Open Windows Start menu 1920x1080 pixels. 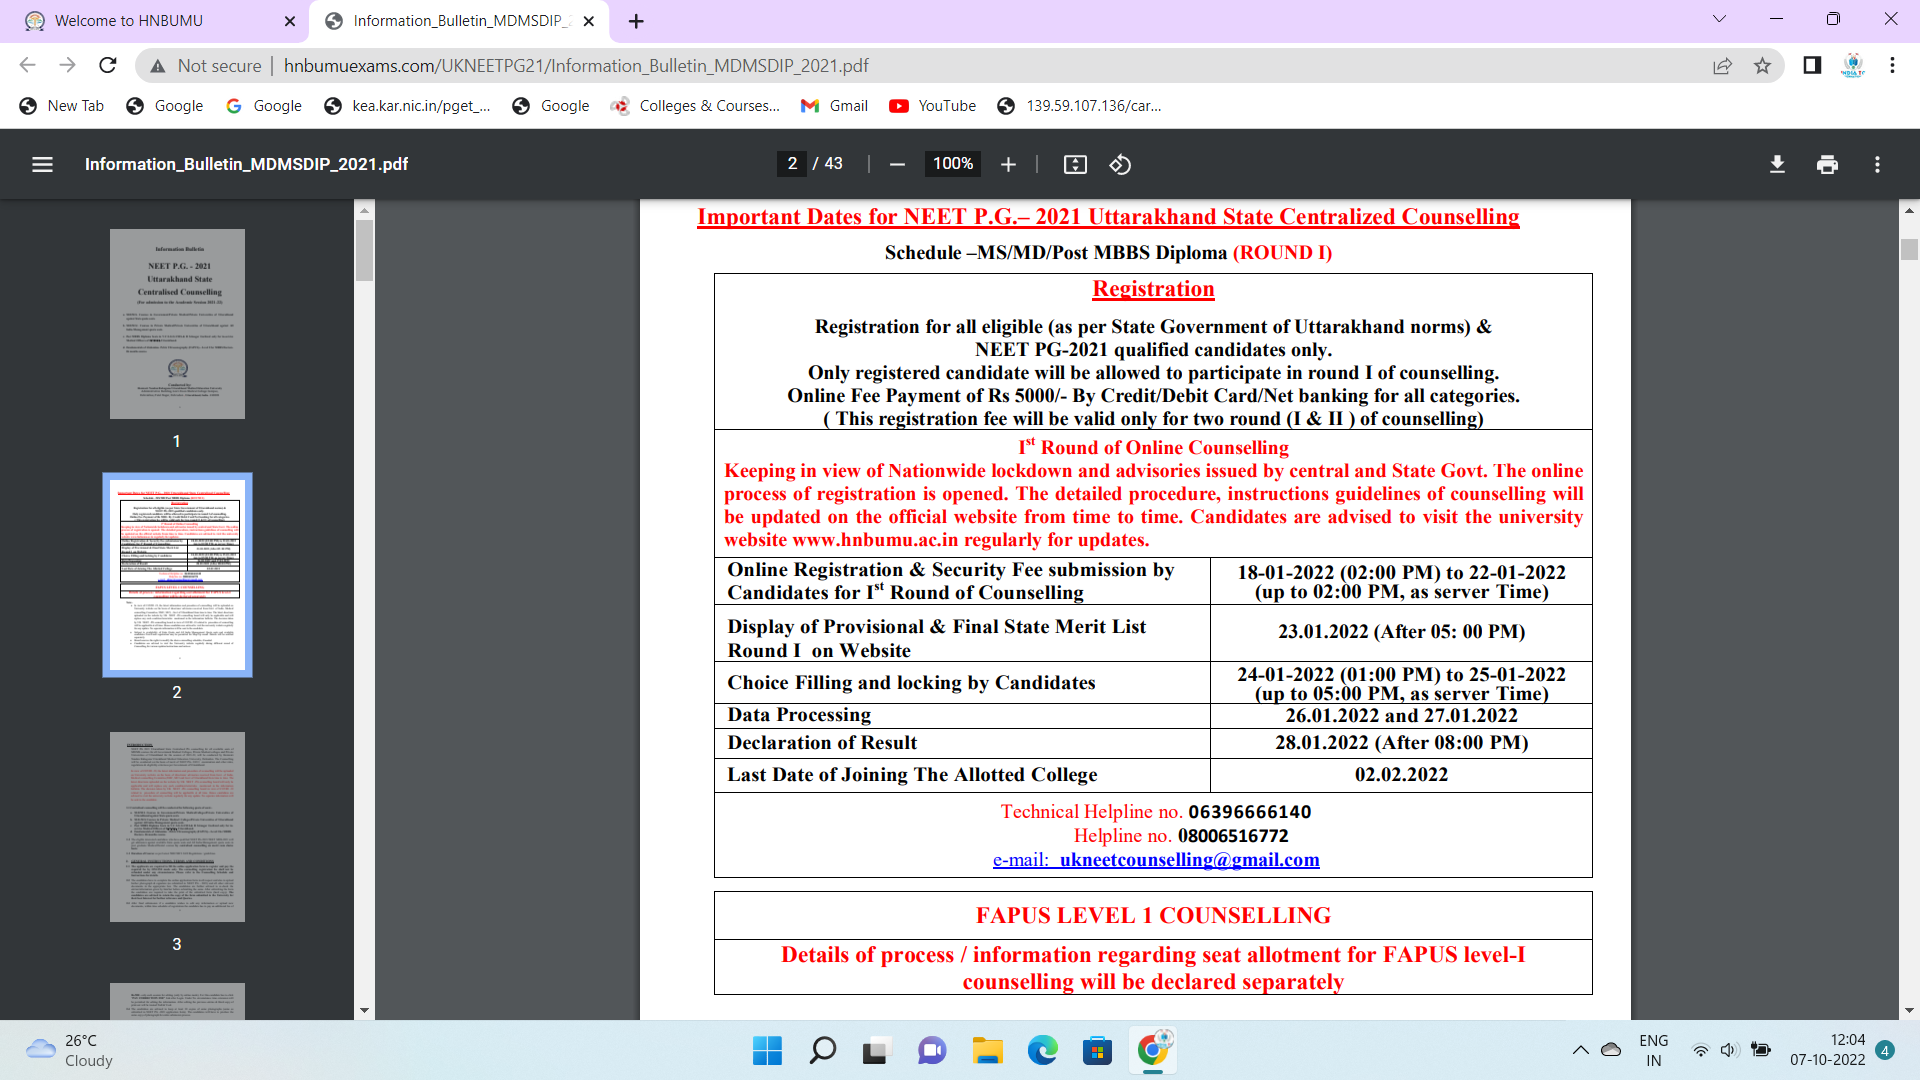pyautogui.click(x=767, y=1050)
